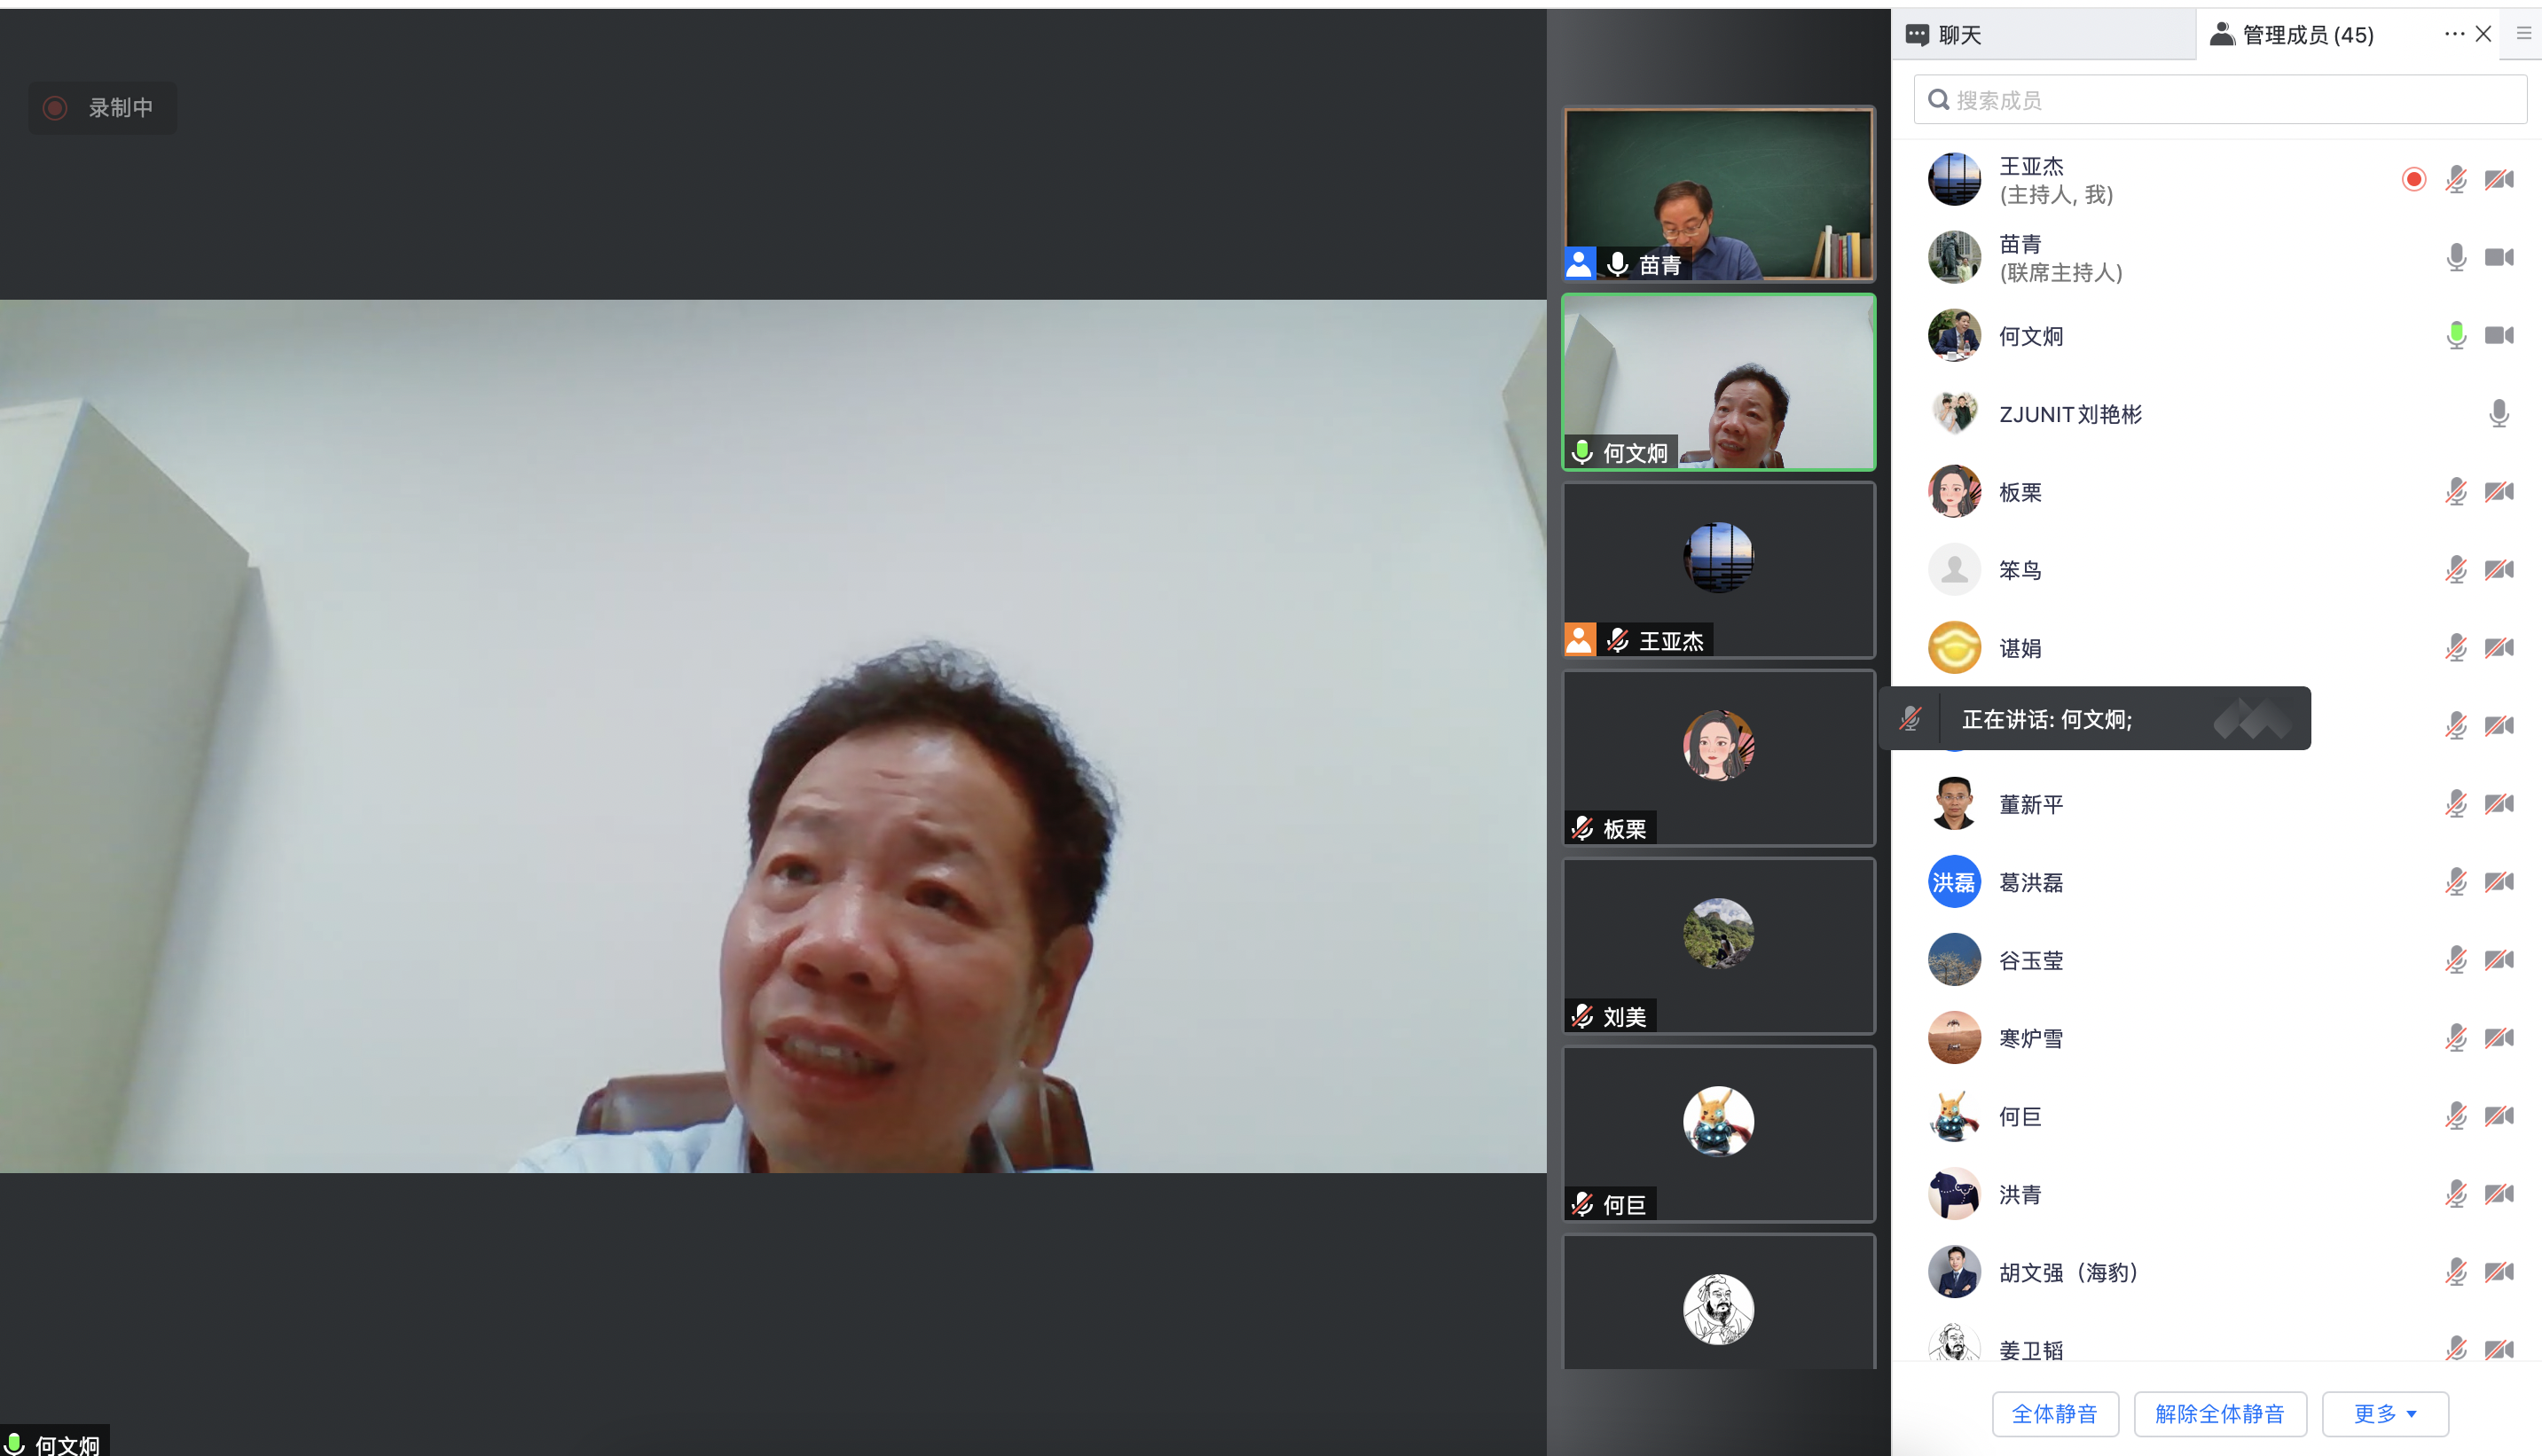The width and height of the screenshot is (2542, 1456).
Task: Select 苗青's video thumbnail
Action: pos(1718,193)
